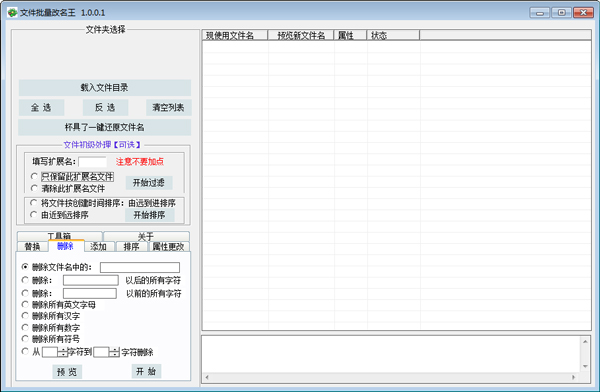This screenshot has width=600, height=392.
Task: Click 状态 column header
Action: 393,35
